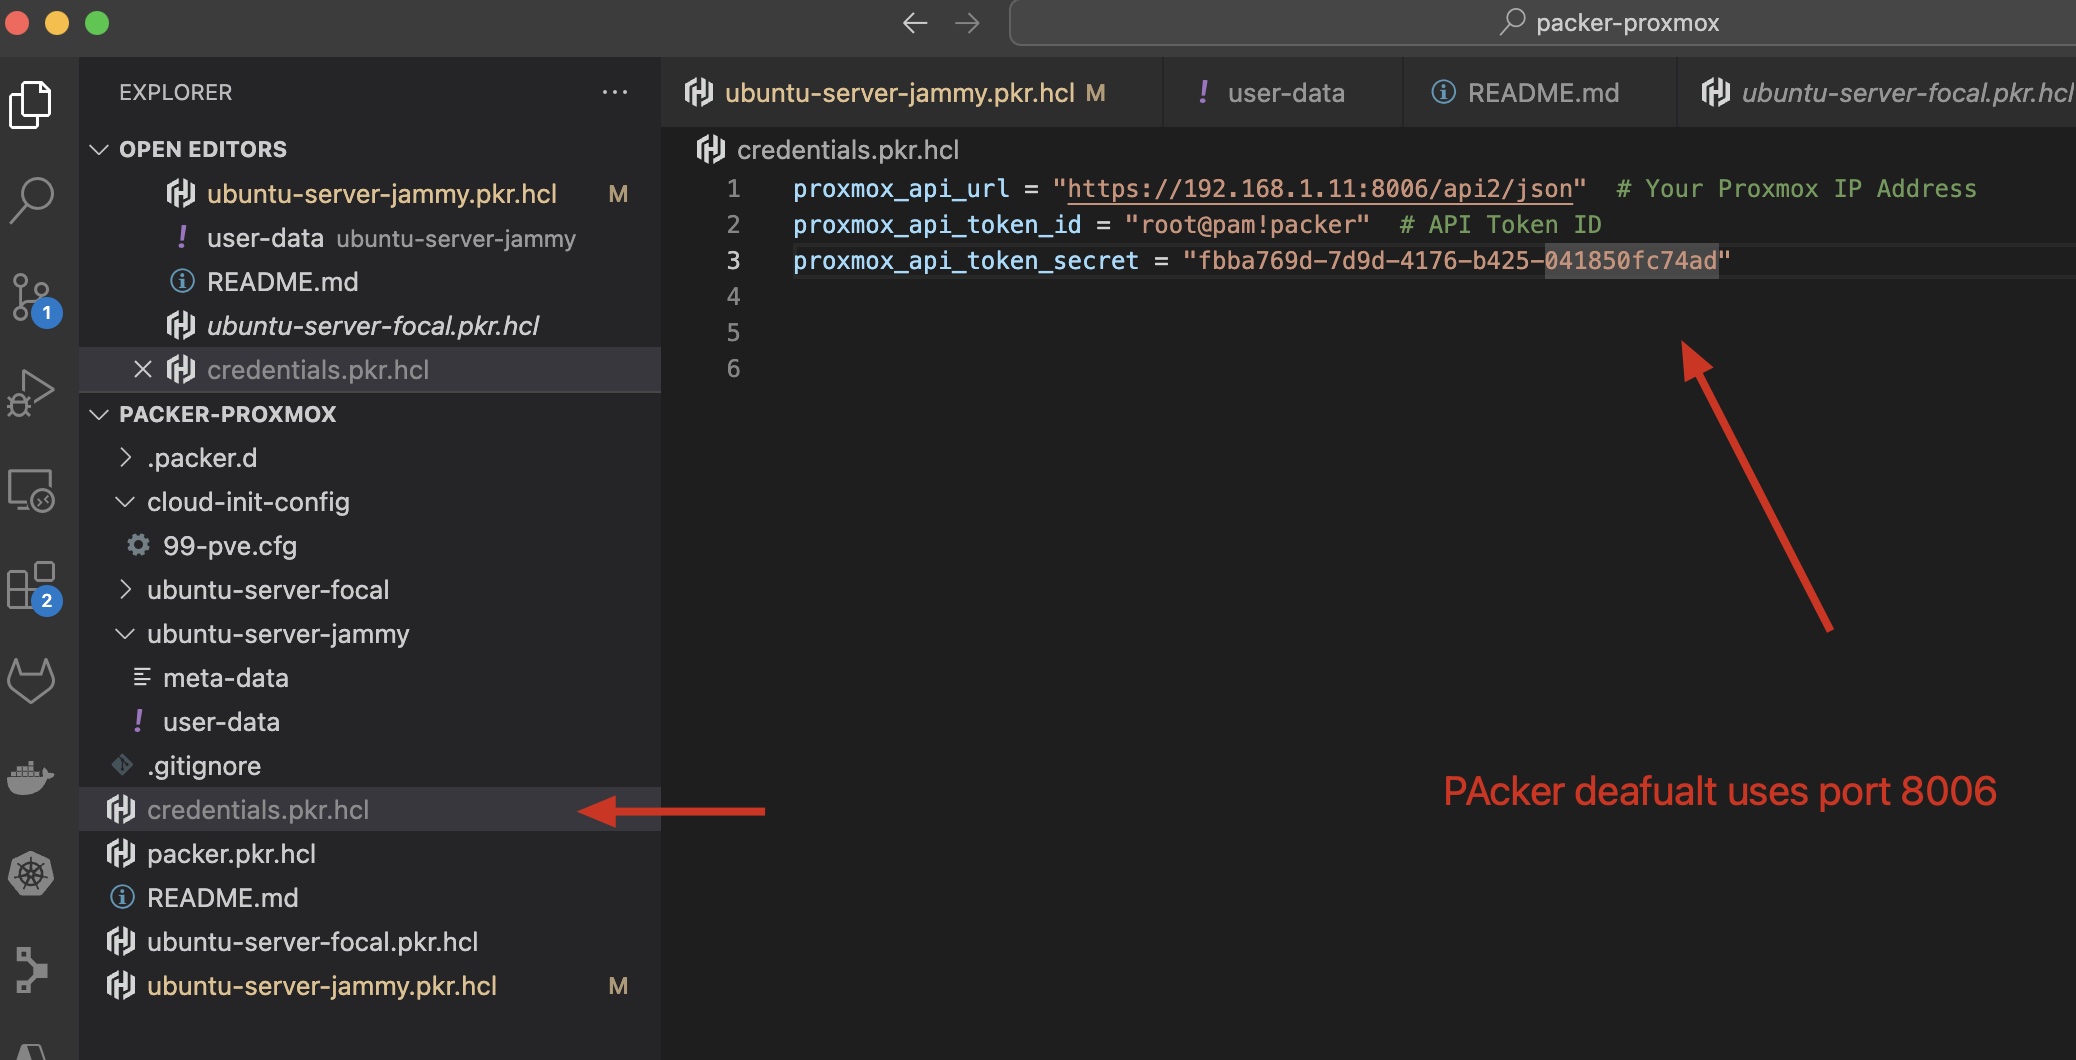Open the Search view in activity bar

point(31,200)
